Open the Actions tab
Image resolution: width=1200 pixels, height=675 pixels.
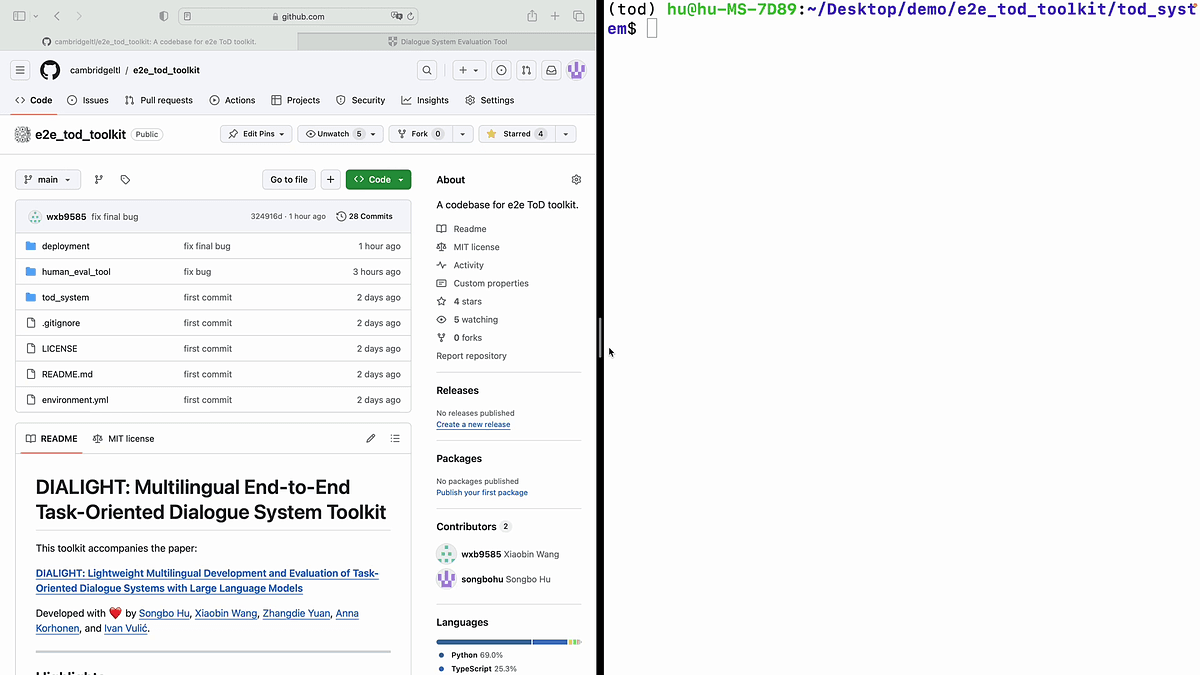point(232,100)
